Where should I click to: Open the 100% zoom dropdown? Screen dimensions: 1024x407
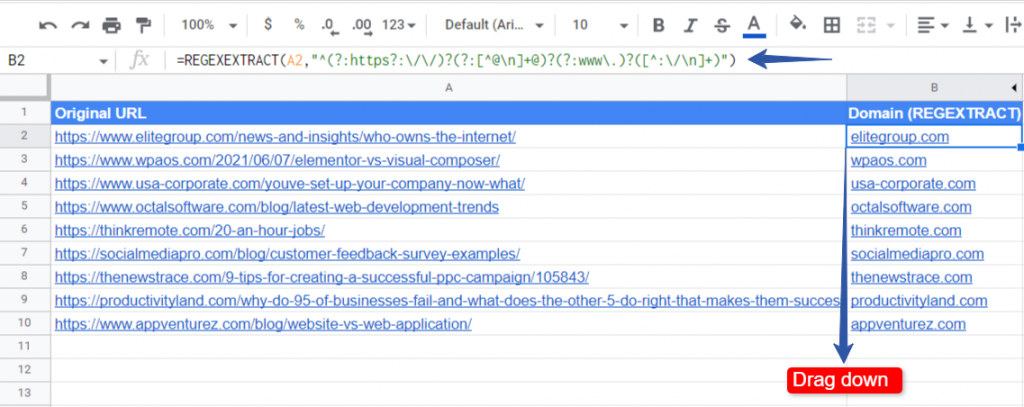point(209,25)
